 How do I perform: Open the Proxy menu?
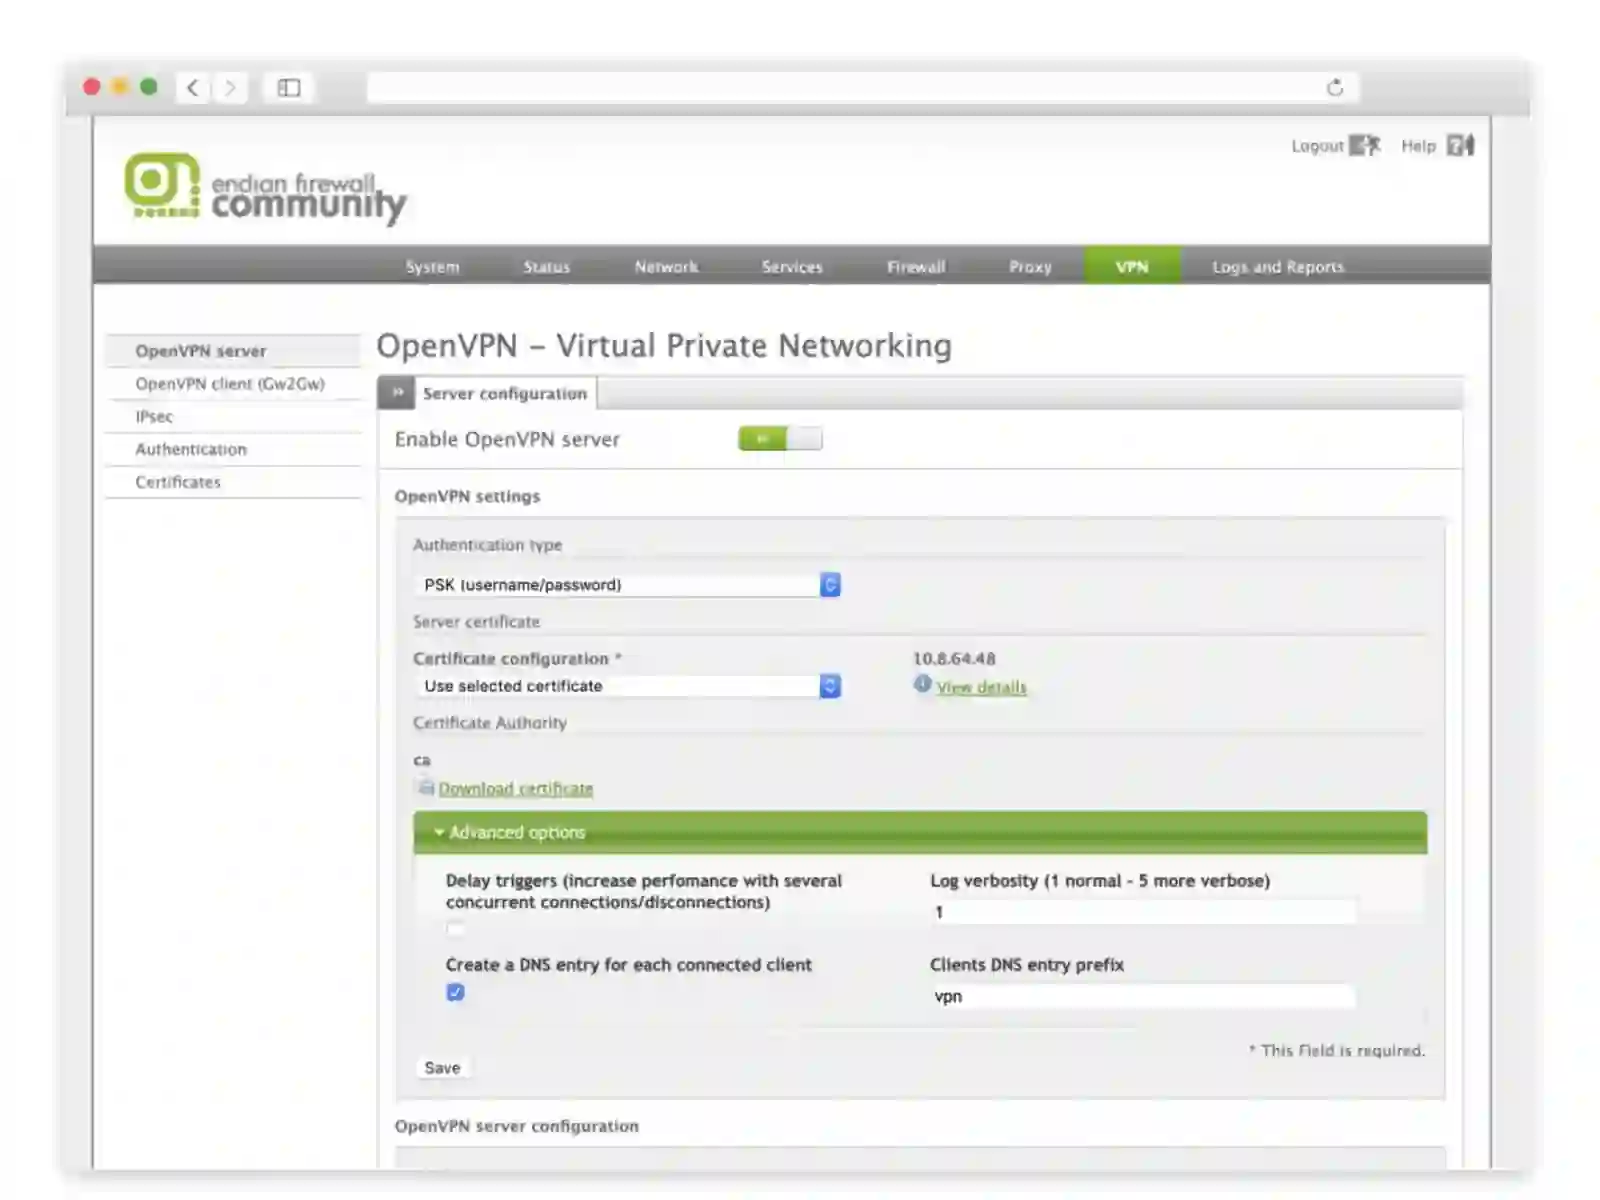(x=1030, y=267)
